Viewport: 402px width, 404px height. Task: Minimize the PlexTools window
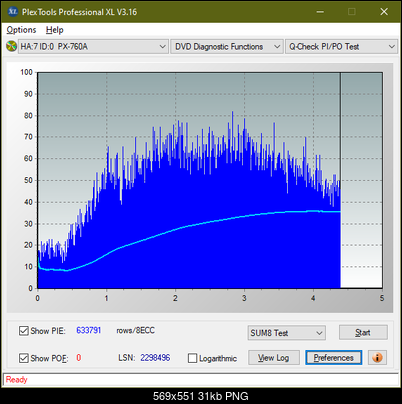(320, 12)
